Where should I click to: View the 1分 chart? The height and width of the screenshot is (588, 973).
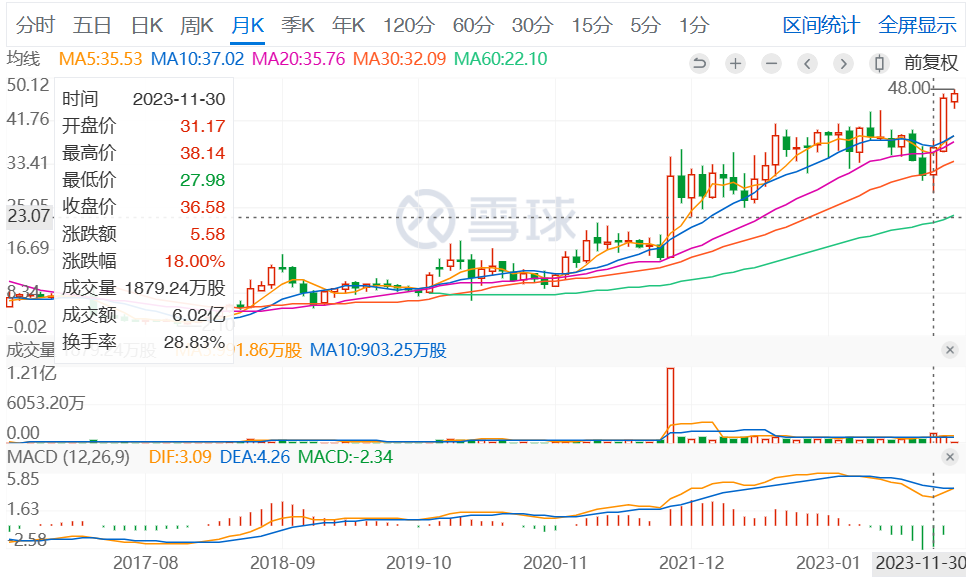694,25
